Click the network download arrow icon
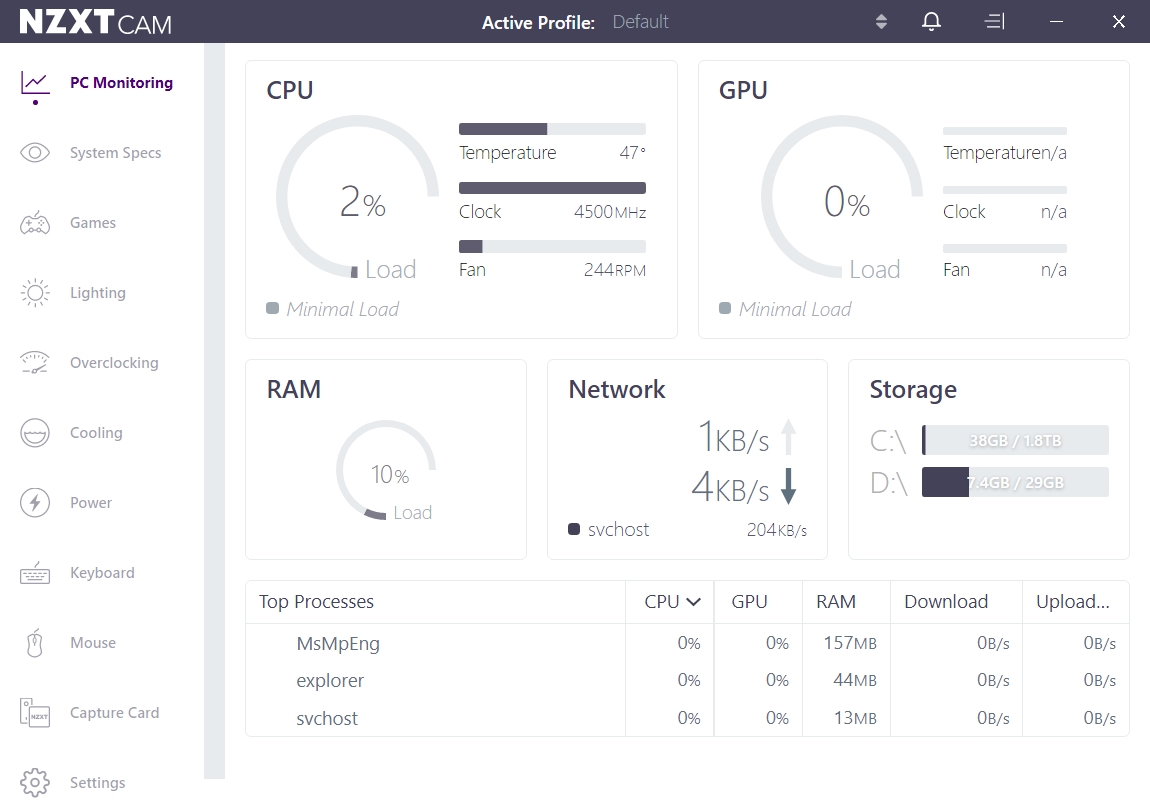1150x800 pixels. 788,486
